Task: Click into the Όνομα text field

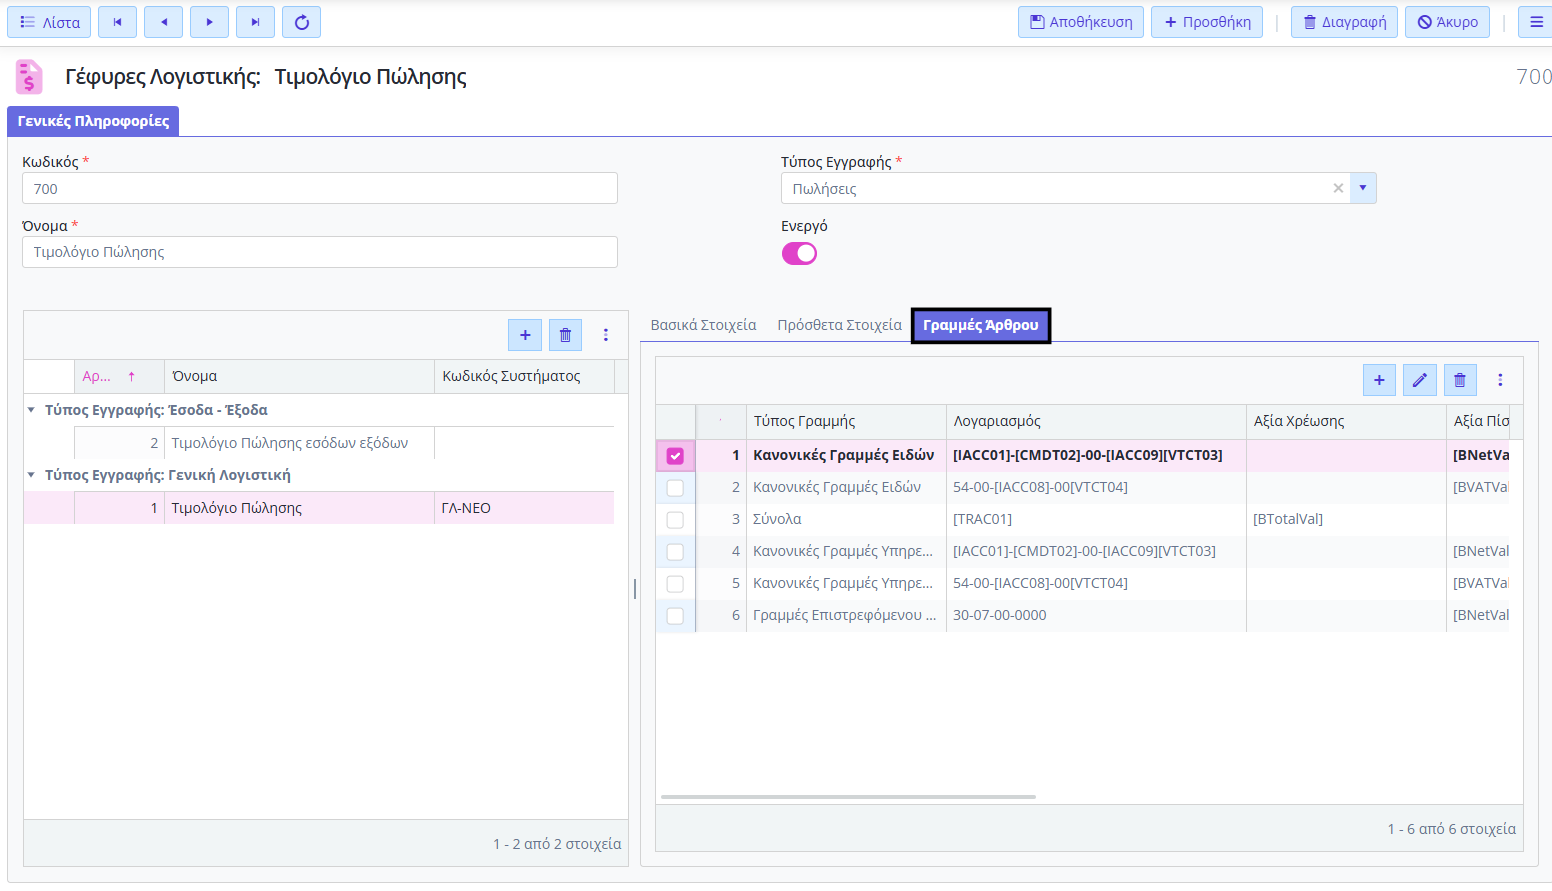Action: 319,252
